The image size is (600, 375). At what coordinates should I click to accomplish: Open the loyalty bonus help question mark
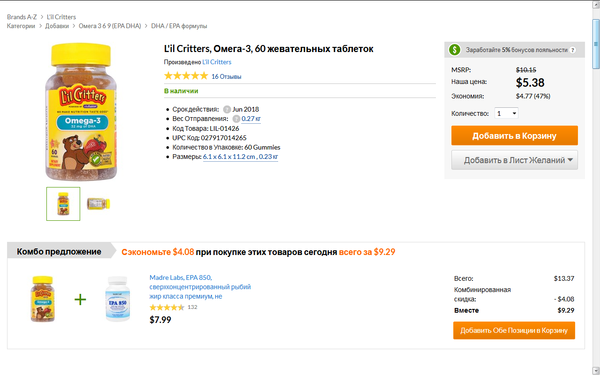tap(572, 50)
